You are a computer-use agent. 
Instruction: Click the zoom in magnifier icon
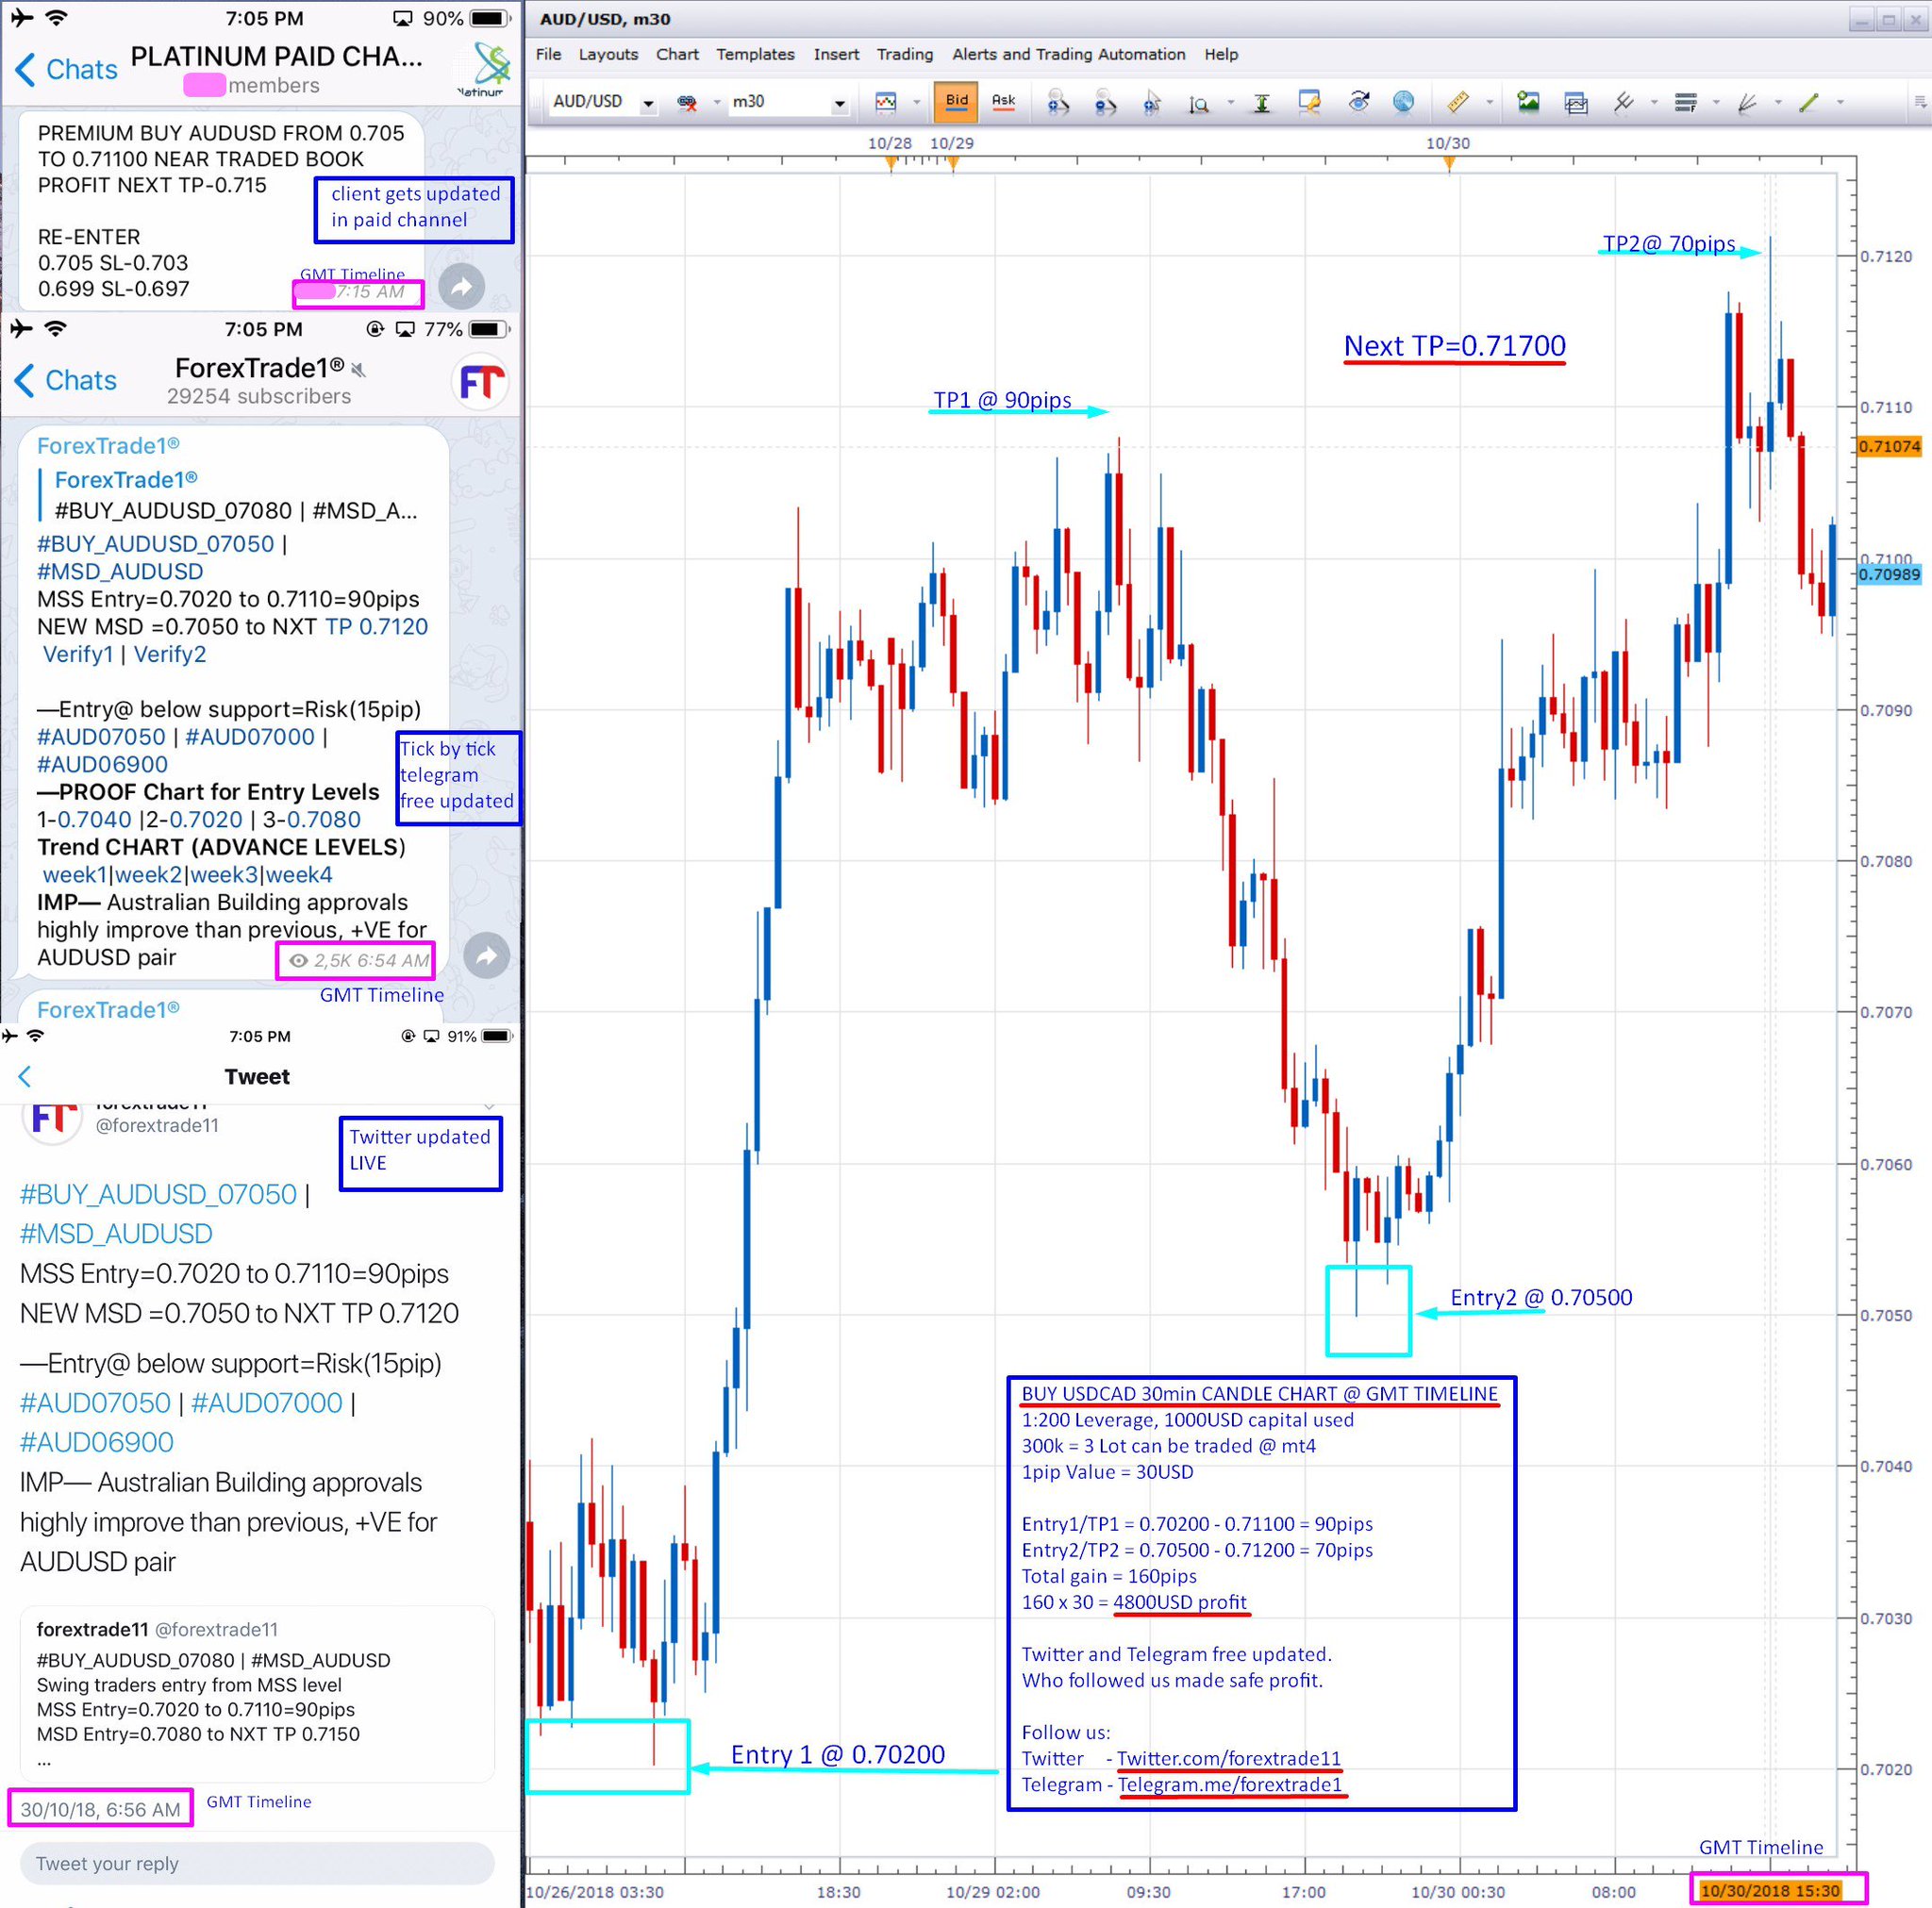pyautogui.click(x=1058, y=102)
